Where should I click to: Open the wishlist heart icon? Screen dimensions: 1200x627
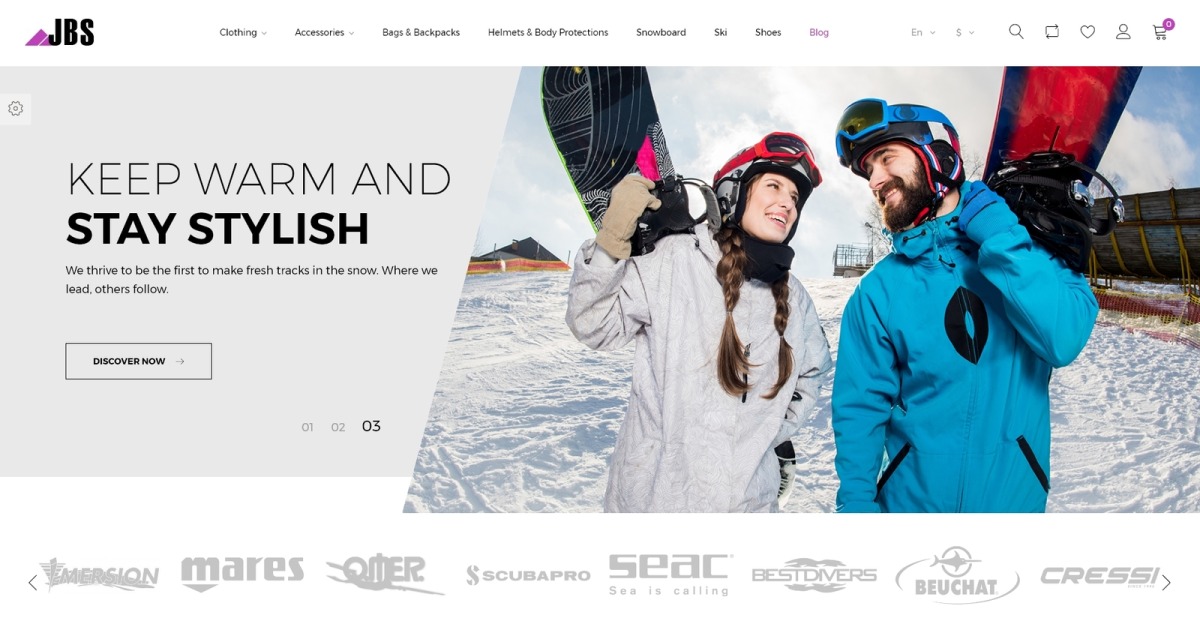[x=1088, y=32]
